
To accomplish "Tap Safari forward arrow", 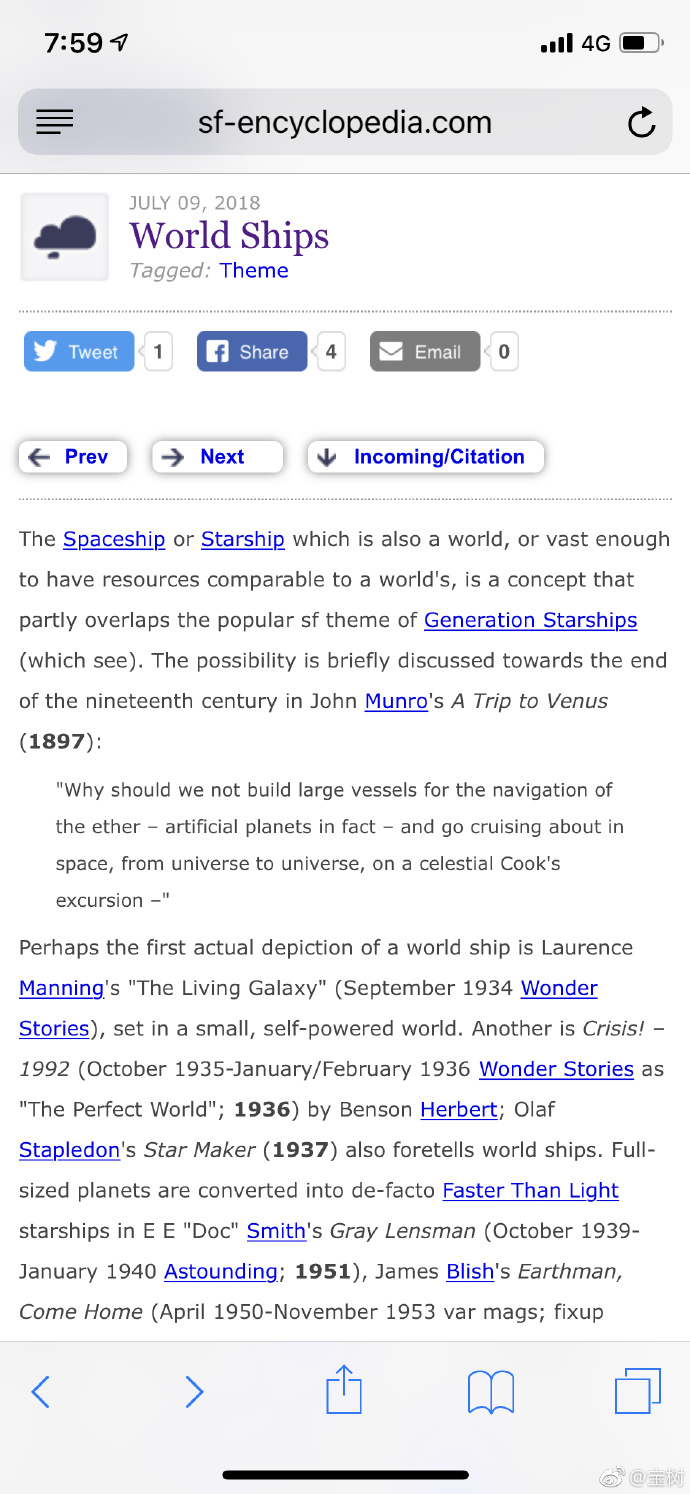I will coord(194,1391).
